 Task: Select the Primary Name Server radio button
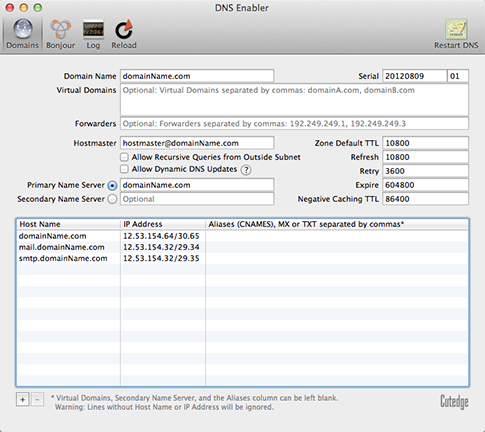[112, 185]
